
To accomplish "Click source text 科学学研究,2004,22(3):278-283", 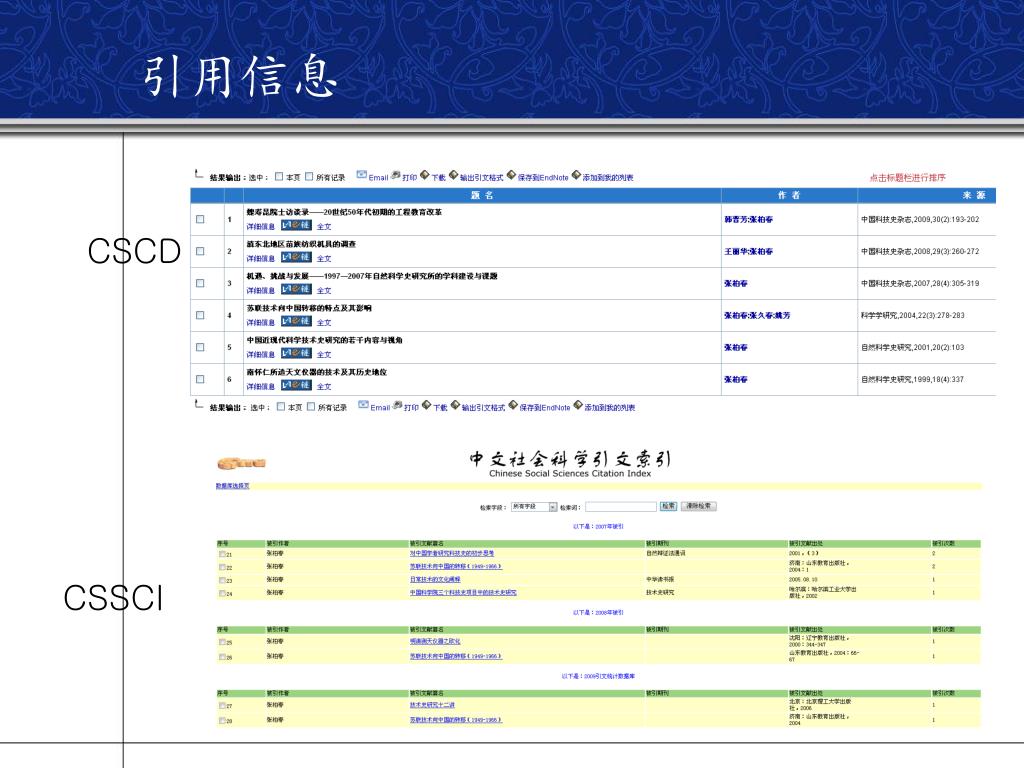I will point(912,315).
